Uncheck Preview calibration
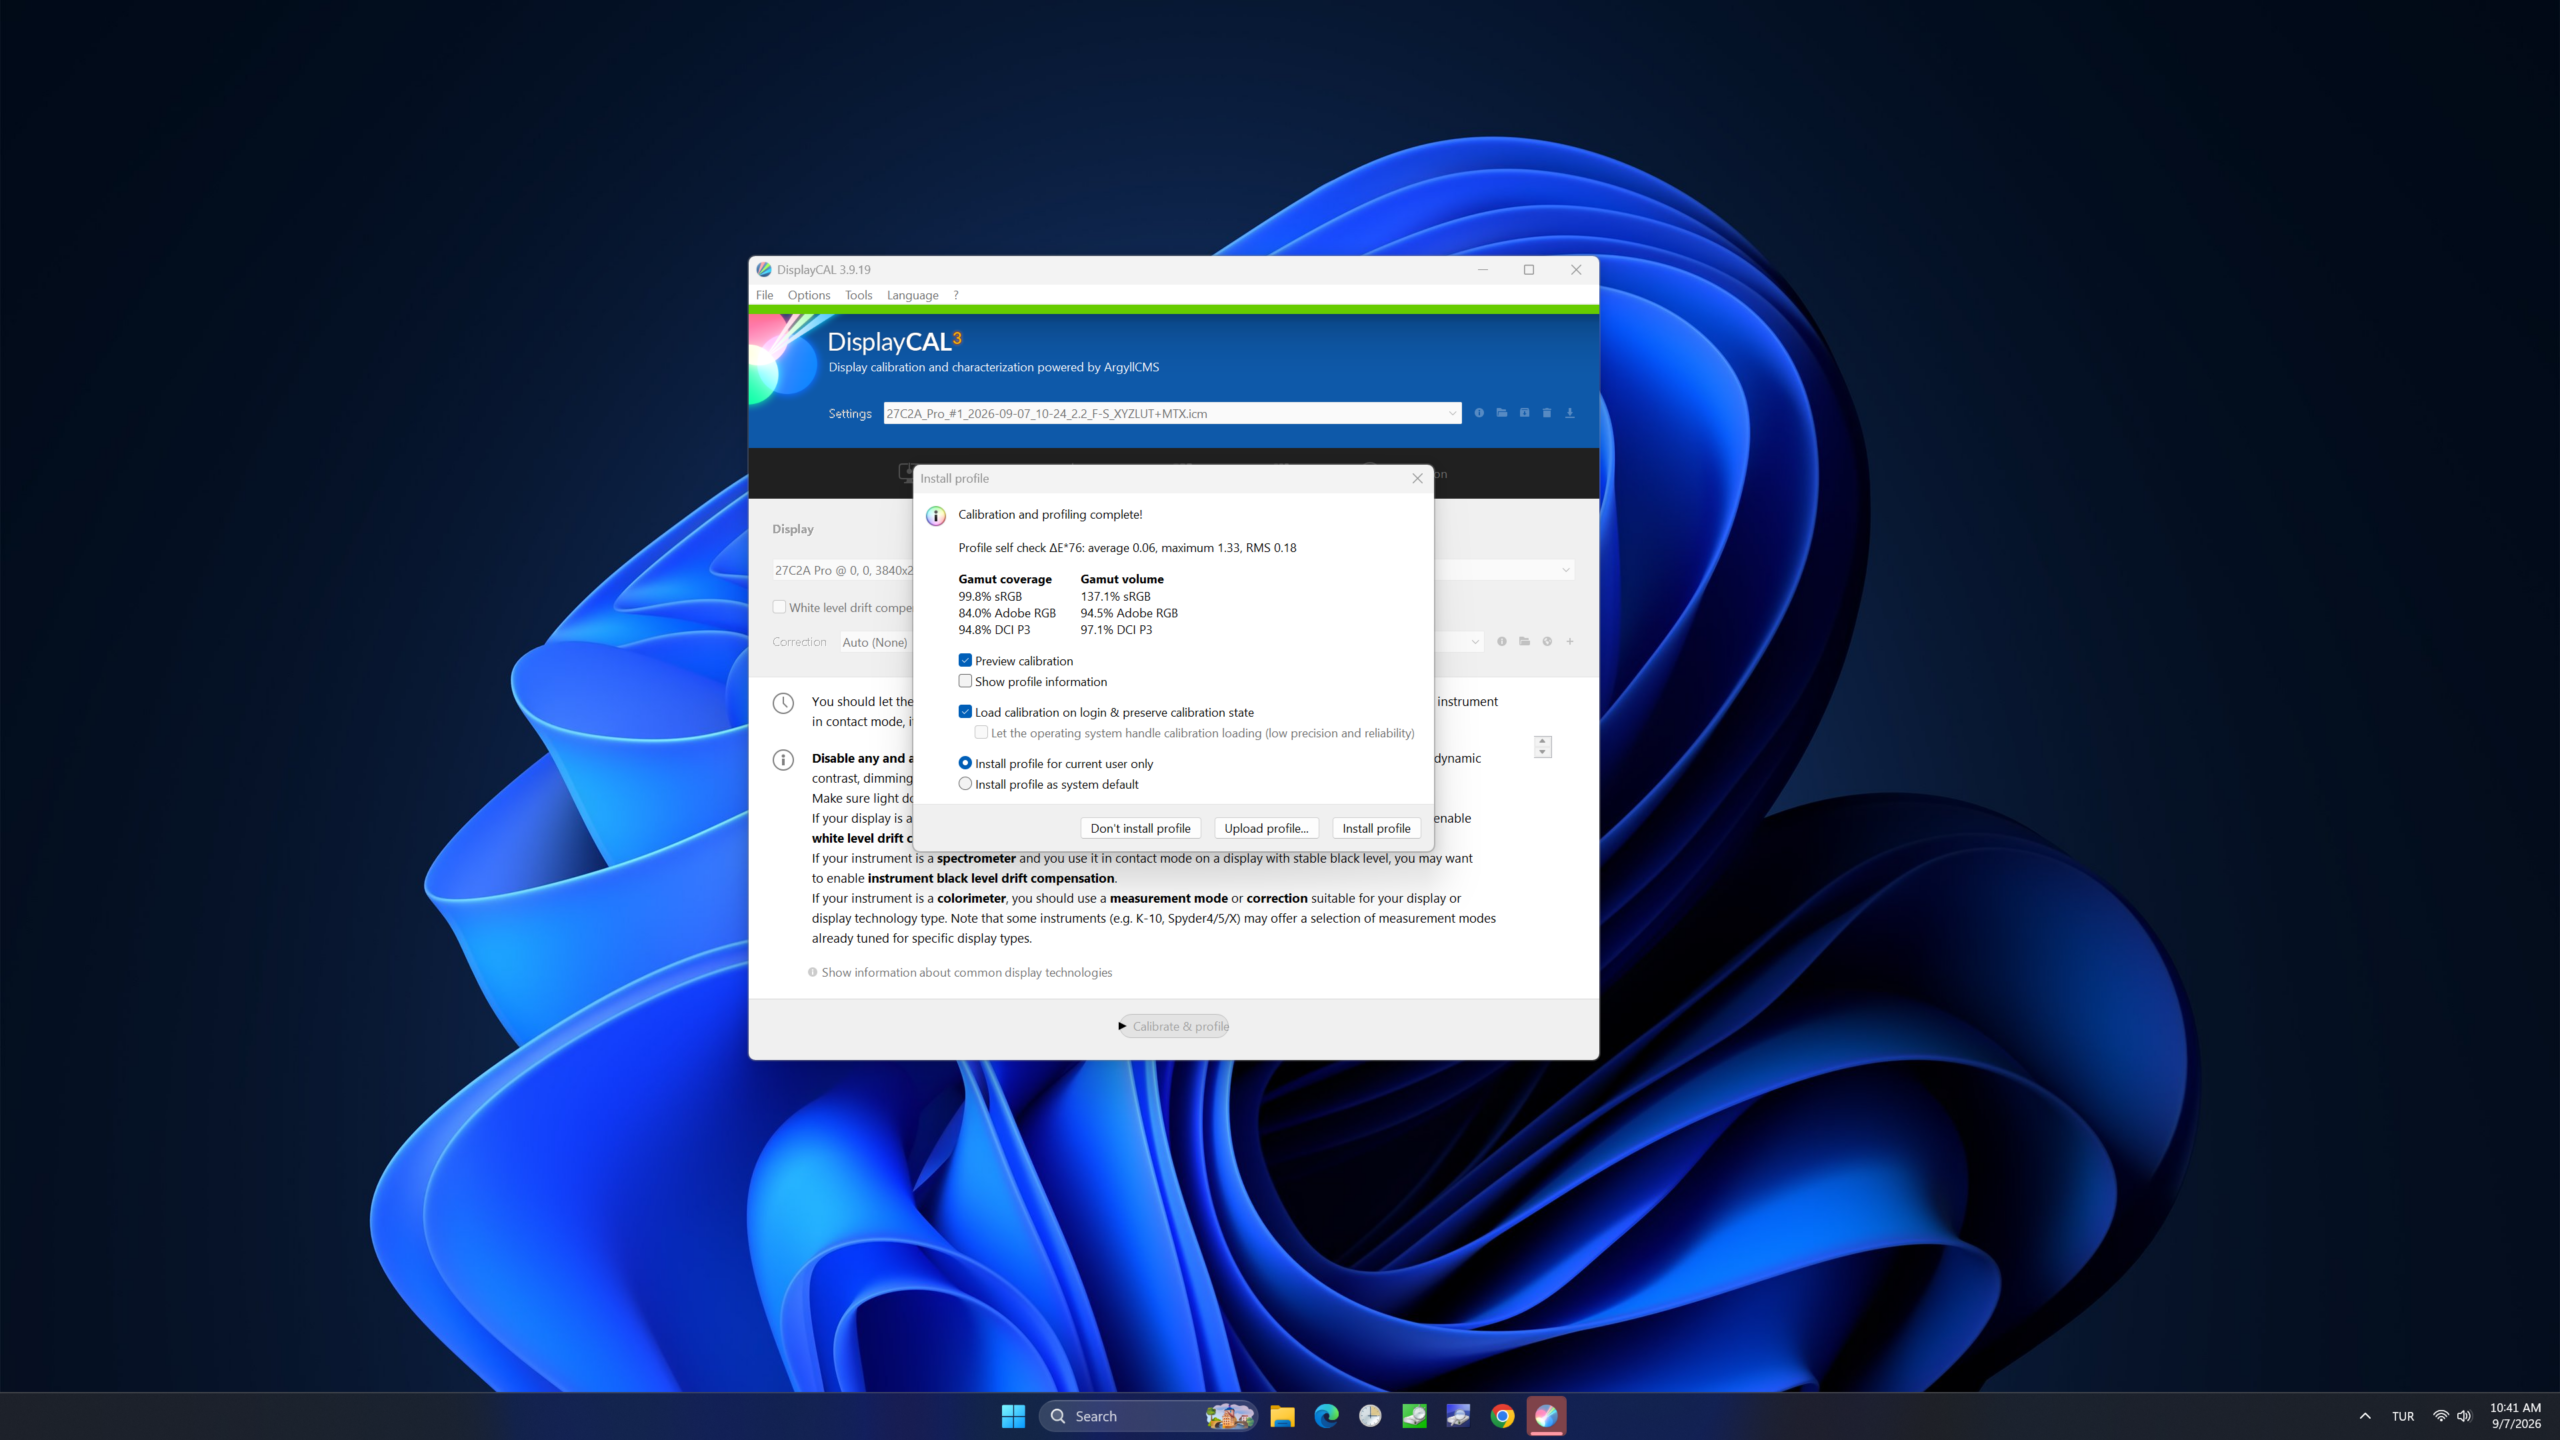This screenshot has width=2560, height=1440. (965, 661)
